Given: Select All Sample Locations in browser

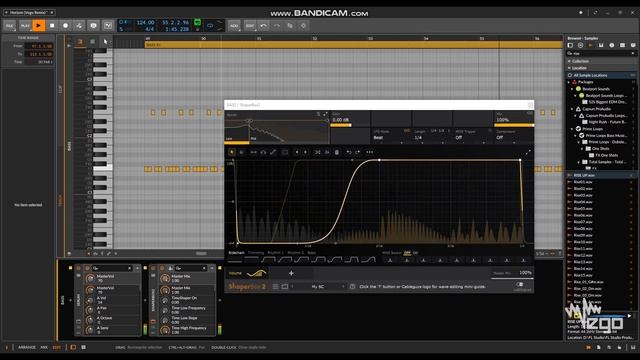Looking at the screenshot, I should coord(601,75).
